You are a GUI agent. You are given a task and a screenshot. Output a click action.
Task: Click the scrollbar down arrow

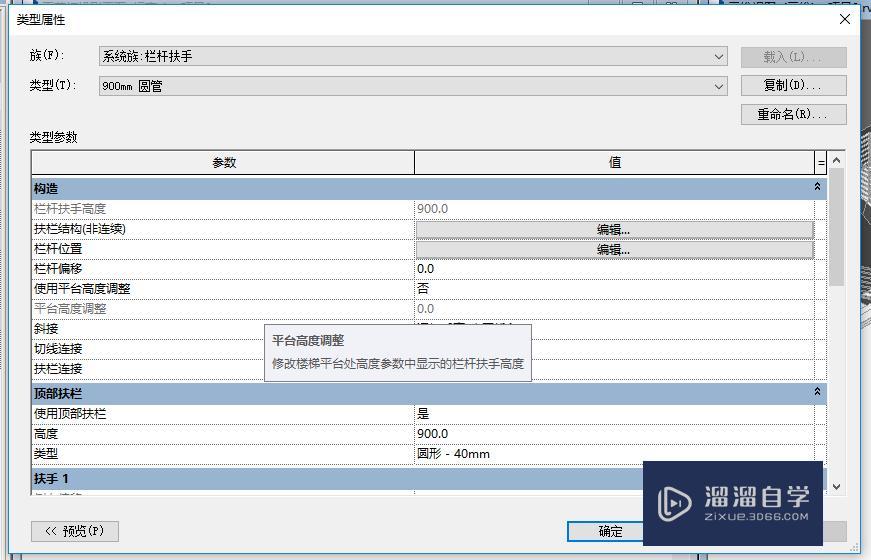[x=837, y=487]
